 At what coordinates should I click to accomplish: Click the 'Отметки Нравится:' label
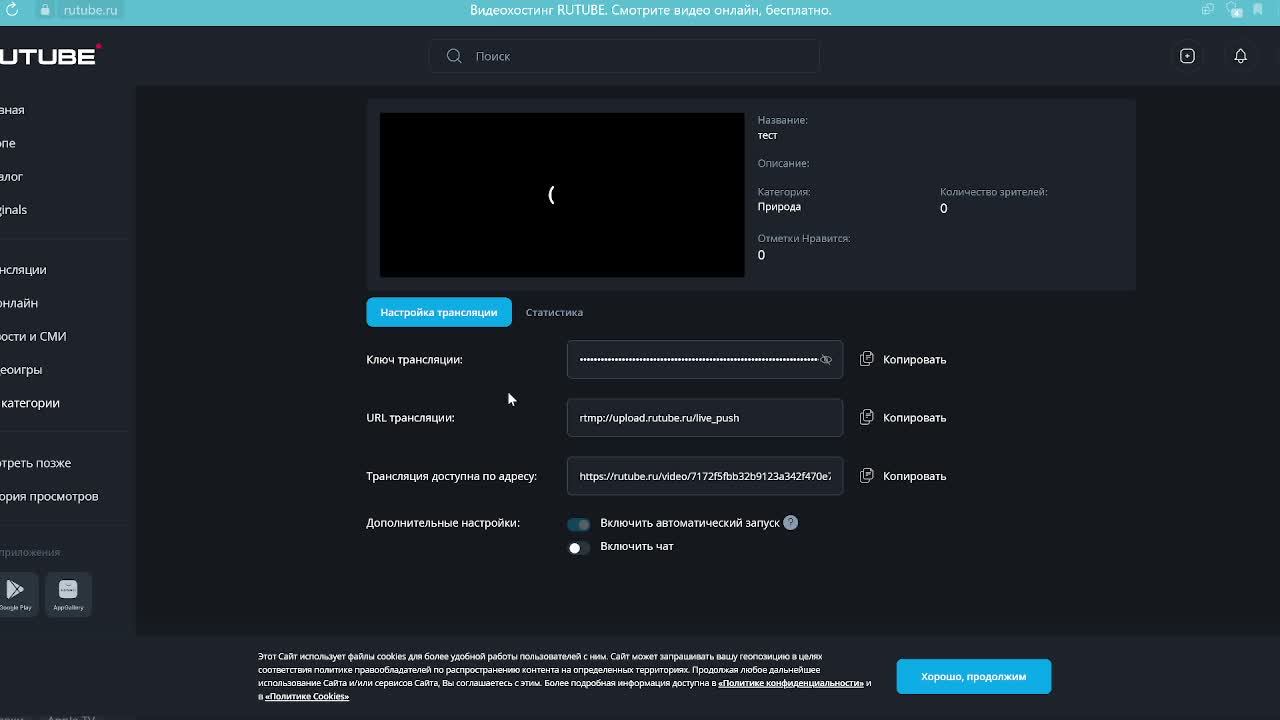click(804, 239)
